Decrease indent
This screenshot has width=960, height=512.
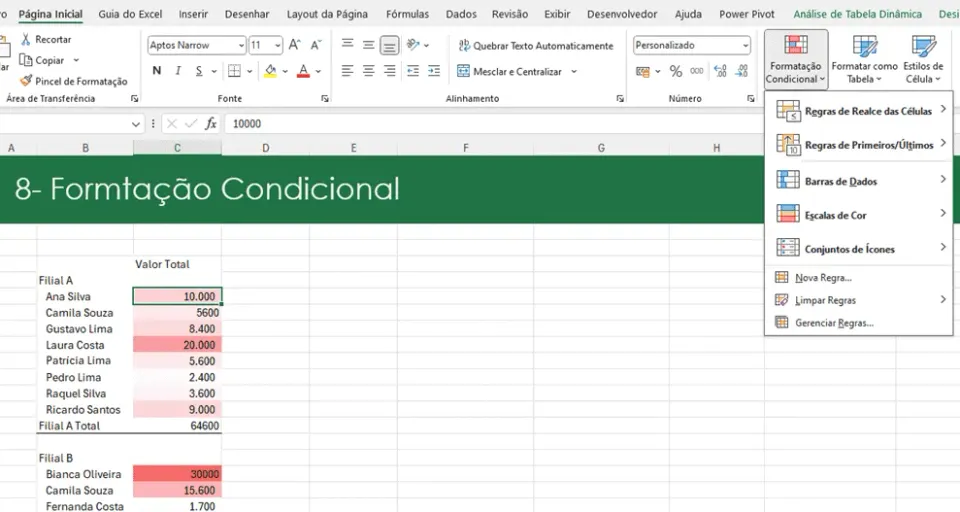point(413,71)
